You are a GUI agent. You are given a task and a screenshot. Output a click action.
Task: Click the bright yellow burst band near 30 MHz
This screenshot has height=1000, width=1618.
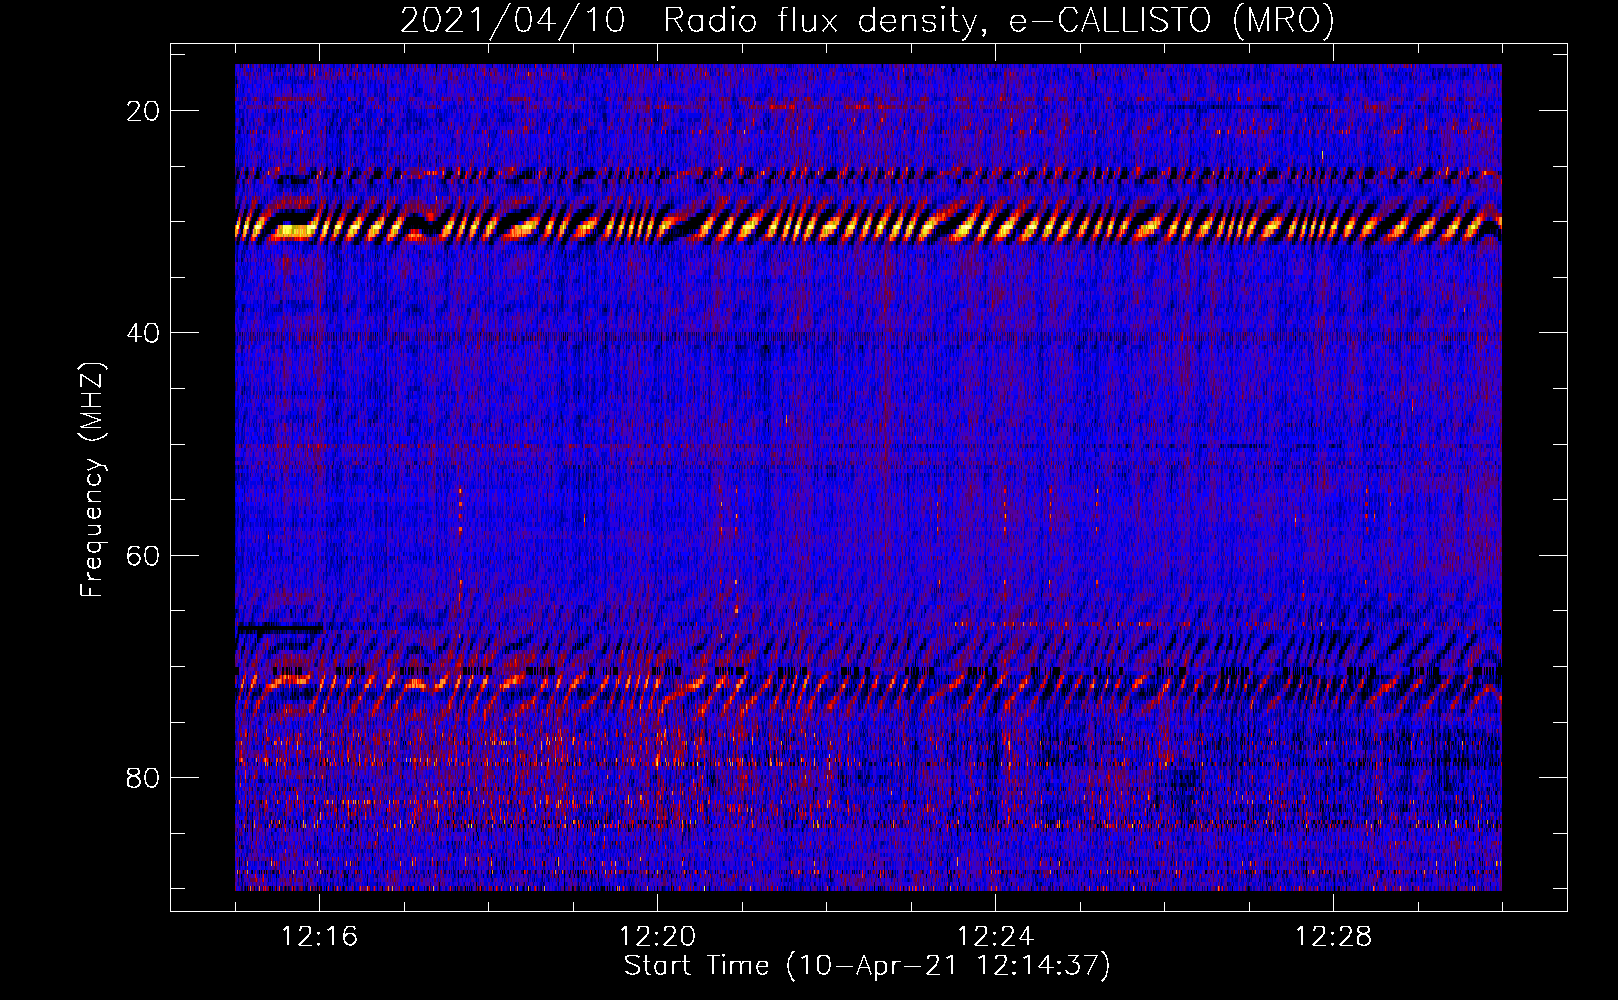(x=868, y=224)
